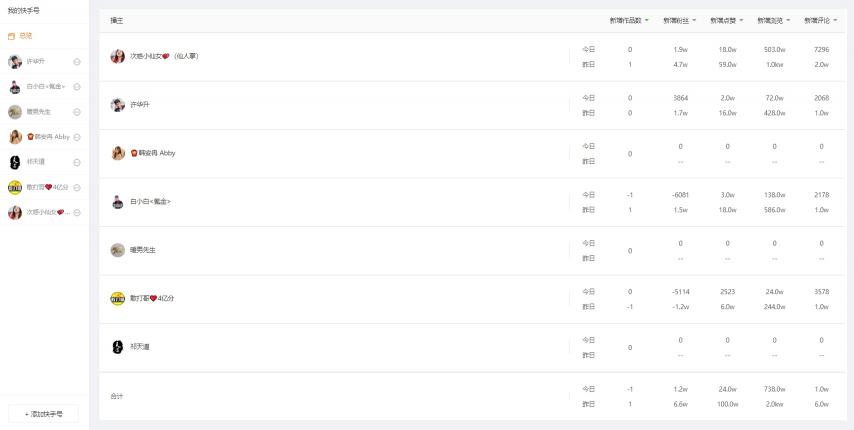Click the 添加快手号 add account button
Screen dimensions: 854x430
click(44, 414)
